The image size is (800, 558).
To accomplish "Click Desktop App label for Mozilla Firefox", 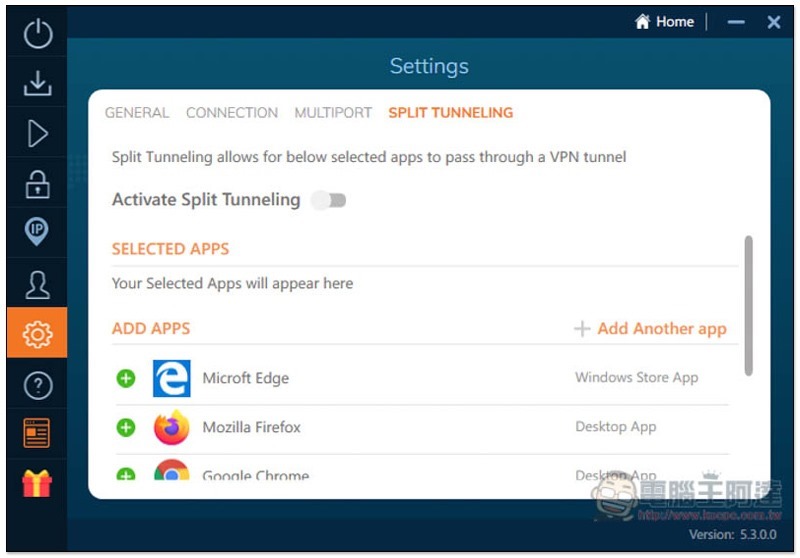I will pyautogui.click(x=616, y=426).
